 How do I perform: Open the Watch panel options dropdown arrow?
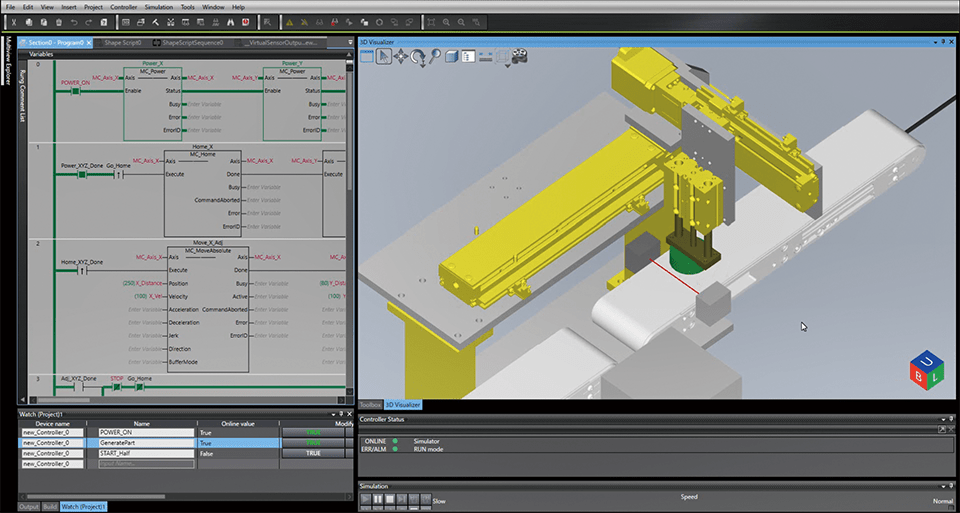[334, 414]
